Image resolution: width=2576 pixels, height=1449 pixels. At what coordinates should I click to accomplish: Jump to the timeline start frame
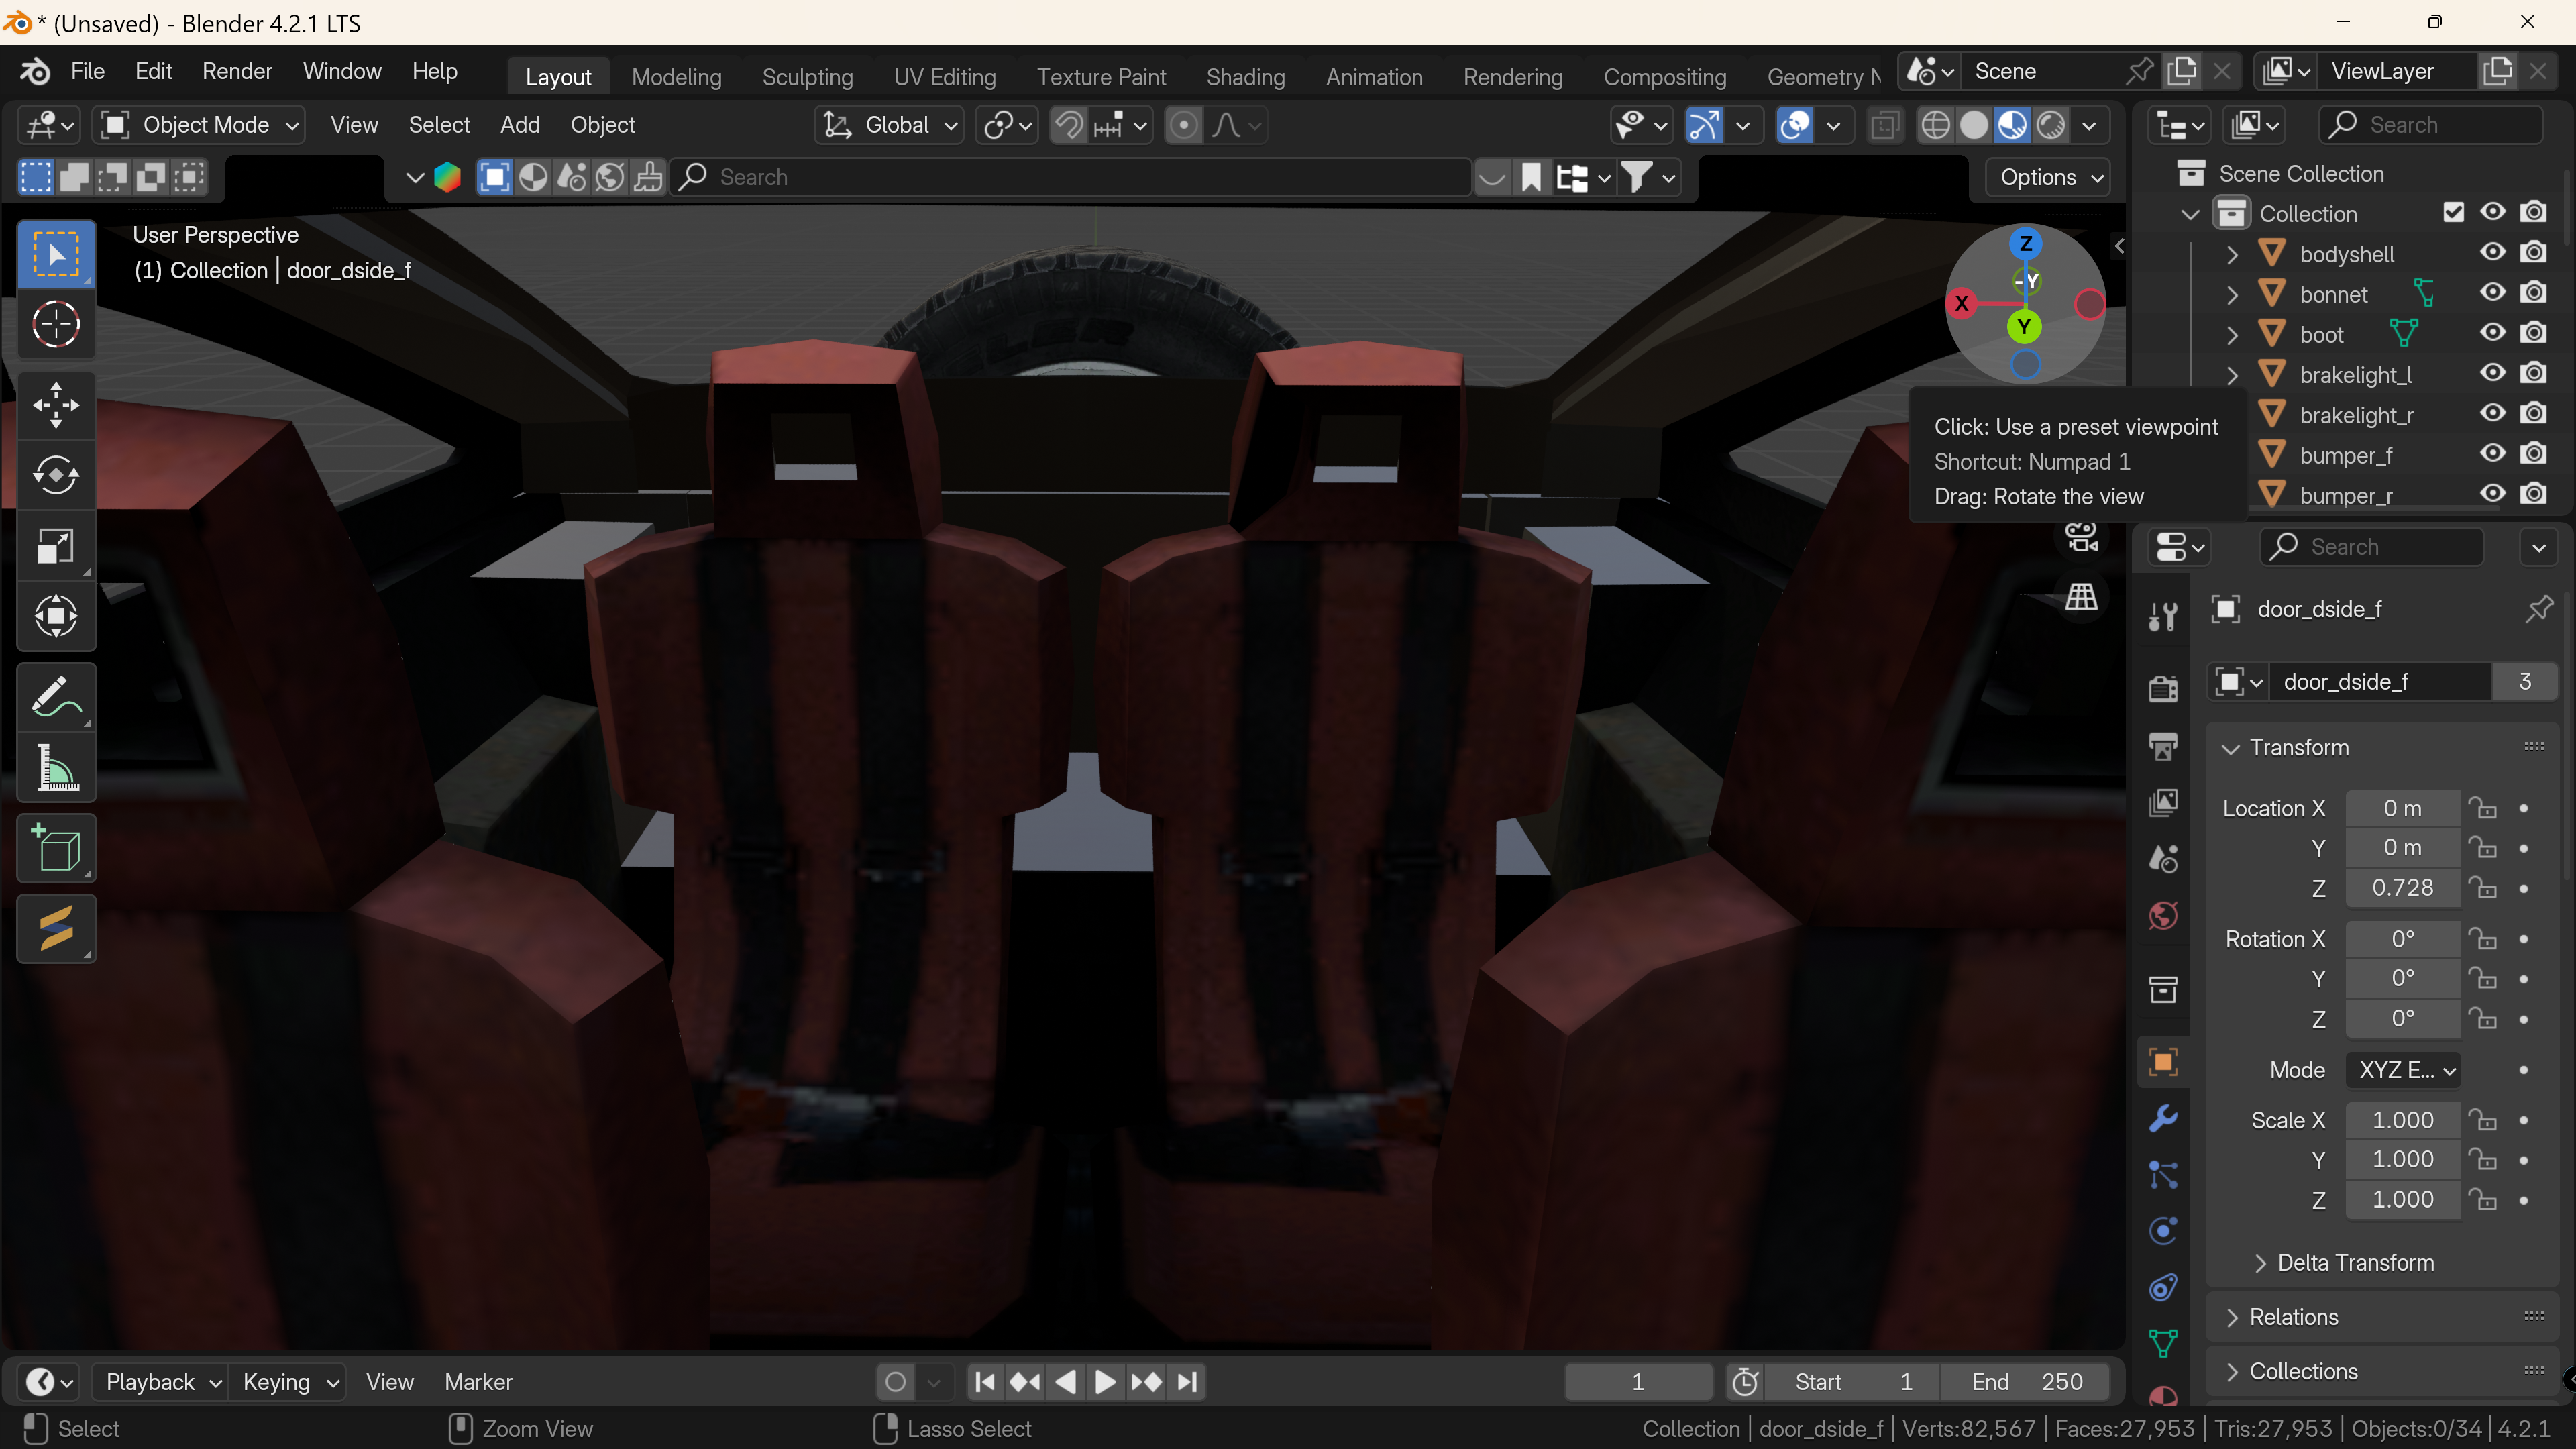[985, 1382]
